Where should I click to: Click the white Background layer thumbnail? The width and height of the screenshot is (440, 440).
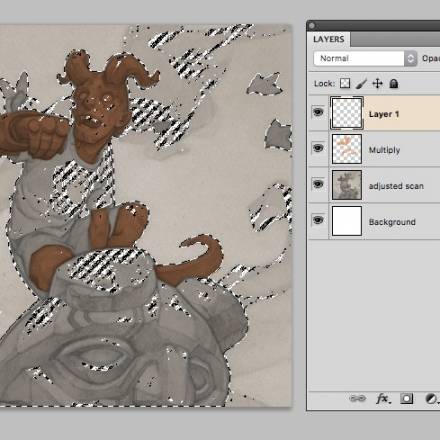[347, 221]
